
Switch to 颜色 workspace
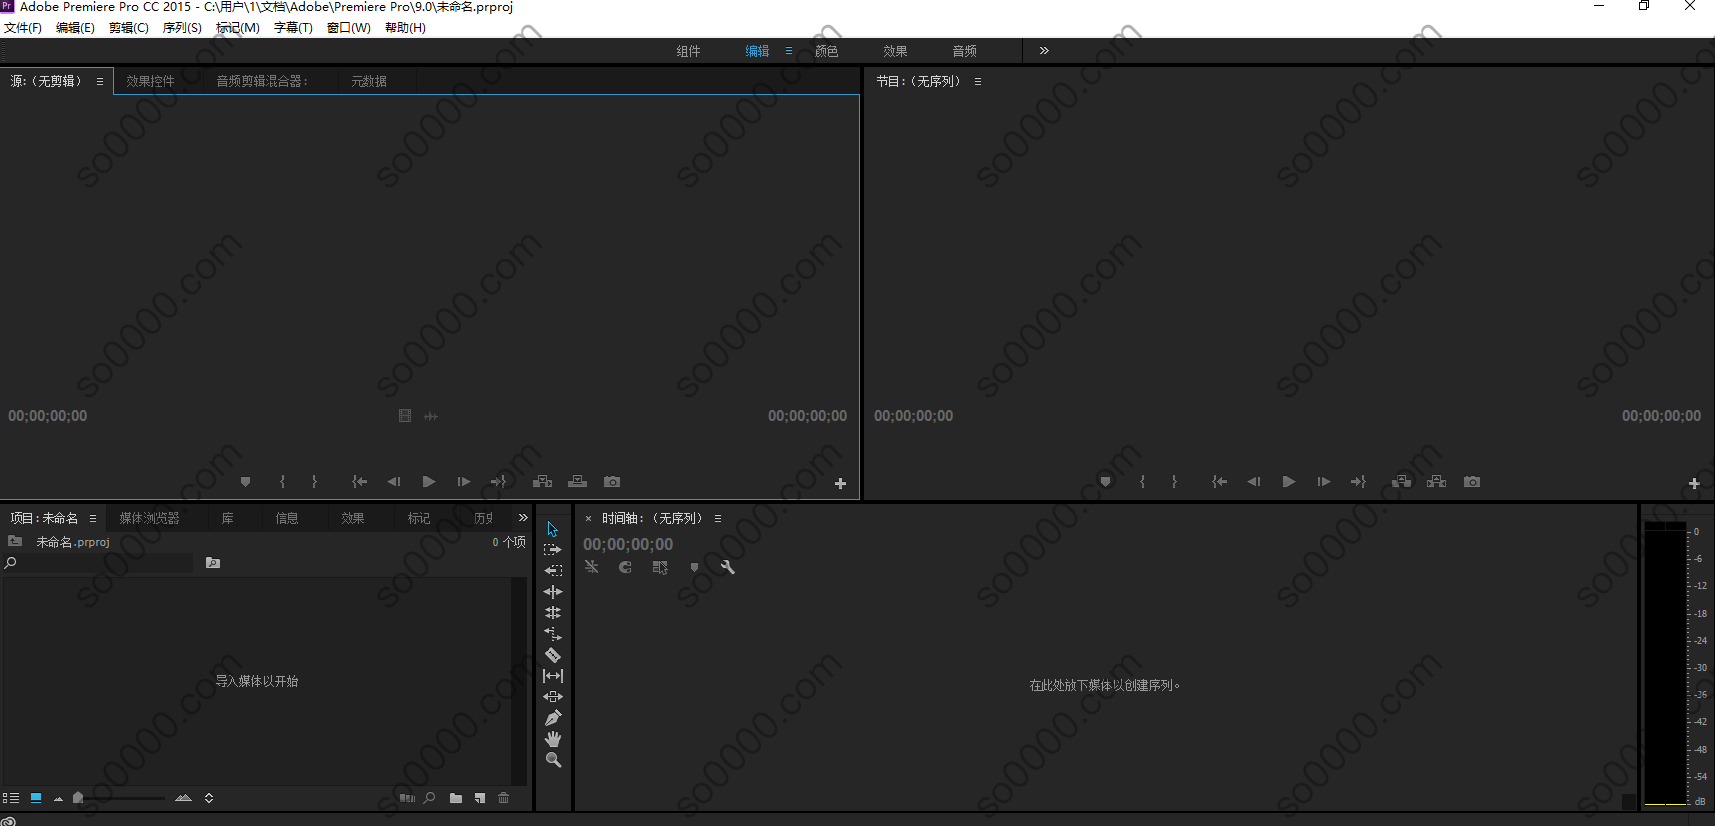coord(827,51)
